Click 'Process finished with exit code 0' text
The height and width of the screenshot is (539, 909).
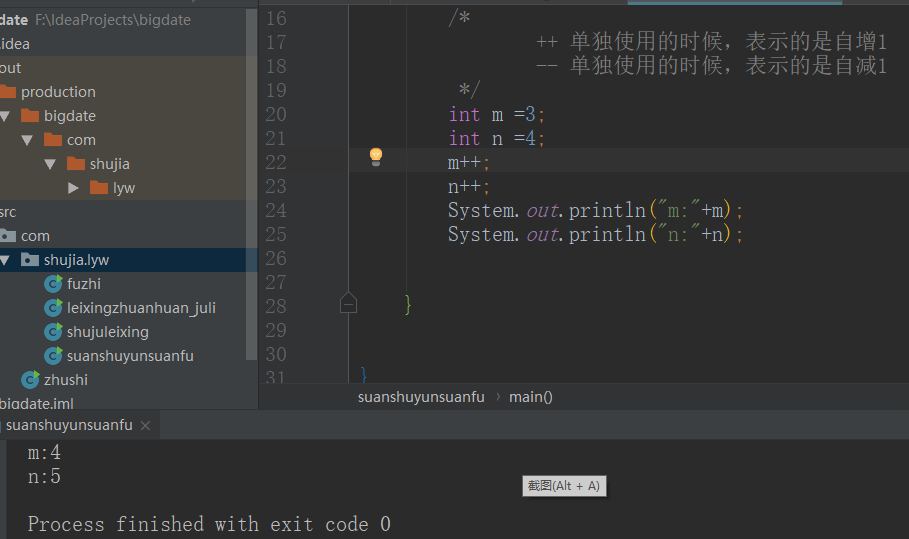click(x=209, y=525)
